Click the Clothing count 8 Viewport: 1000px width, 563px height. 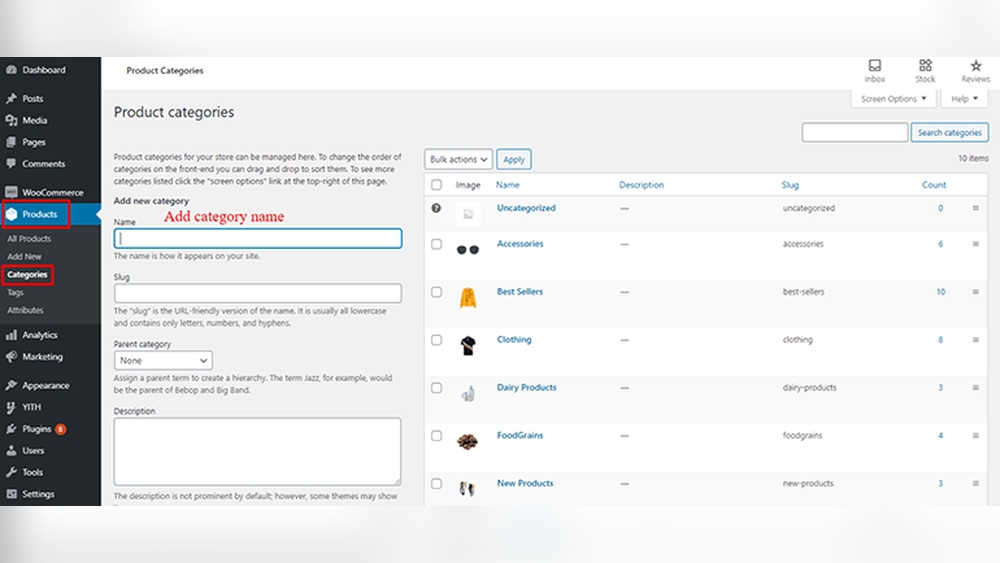click(x=940, y=340)
